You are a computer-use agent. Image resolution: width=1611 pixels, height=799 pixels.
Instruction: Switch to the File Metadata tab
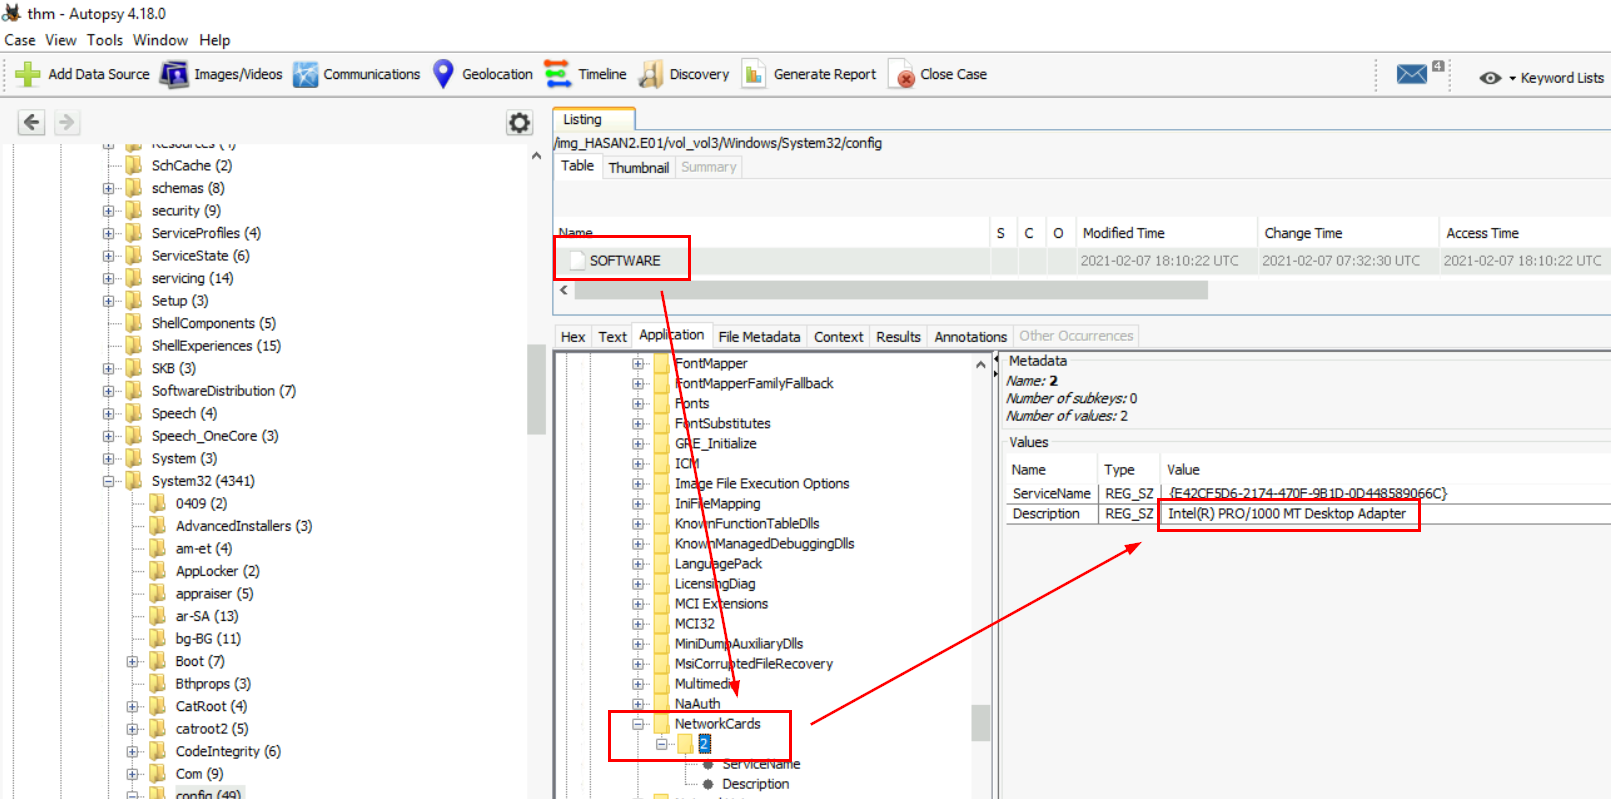pyautogui.click(x=759, y=337)
